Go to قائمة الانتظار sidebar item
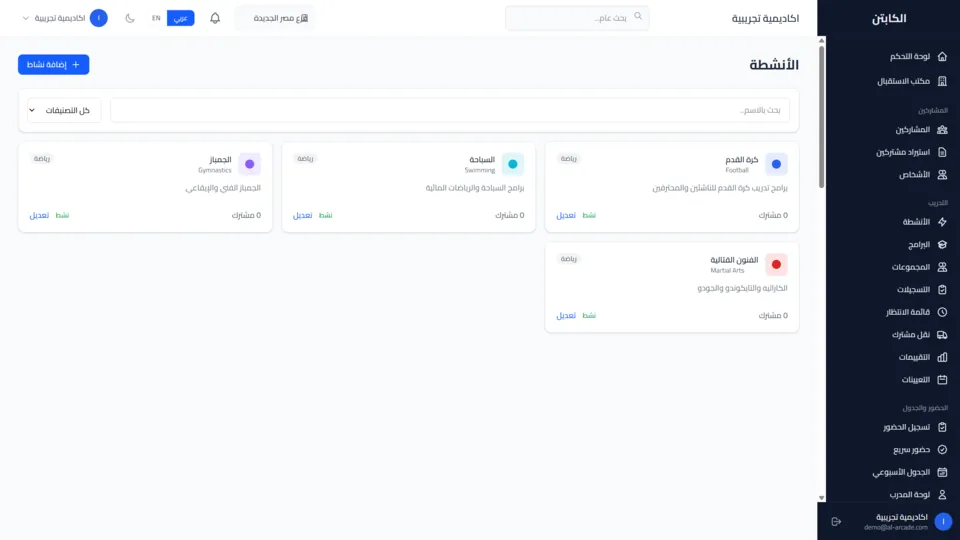 [908, 312]
